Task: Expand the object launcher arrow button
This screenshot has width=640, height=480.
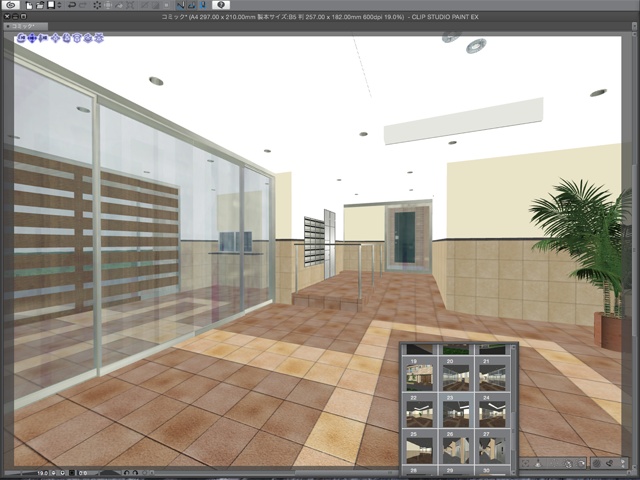Action: (623, 463)
